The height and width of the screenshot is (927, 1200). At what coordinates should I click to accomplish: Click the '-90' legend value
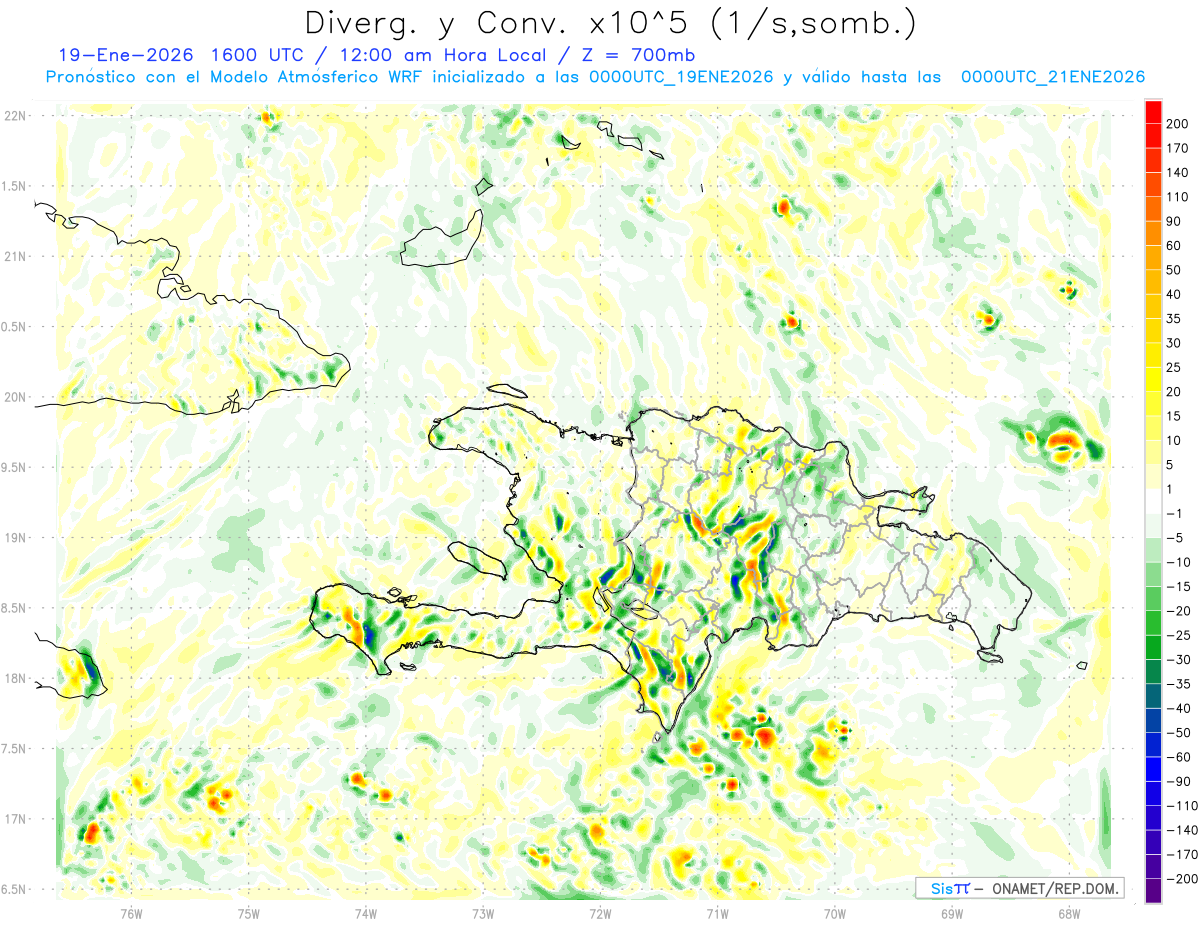[1177, 781]
